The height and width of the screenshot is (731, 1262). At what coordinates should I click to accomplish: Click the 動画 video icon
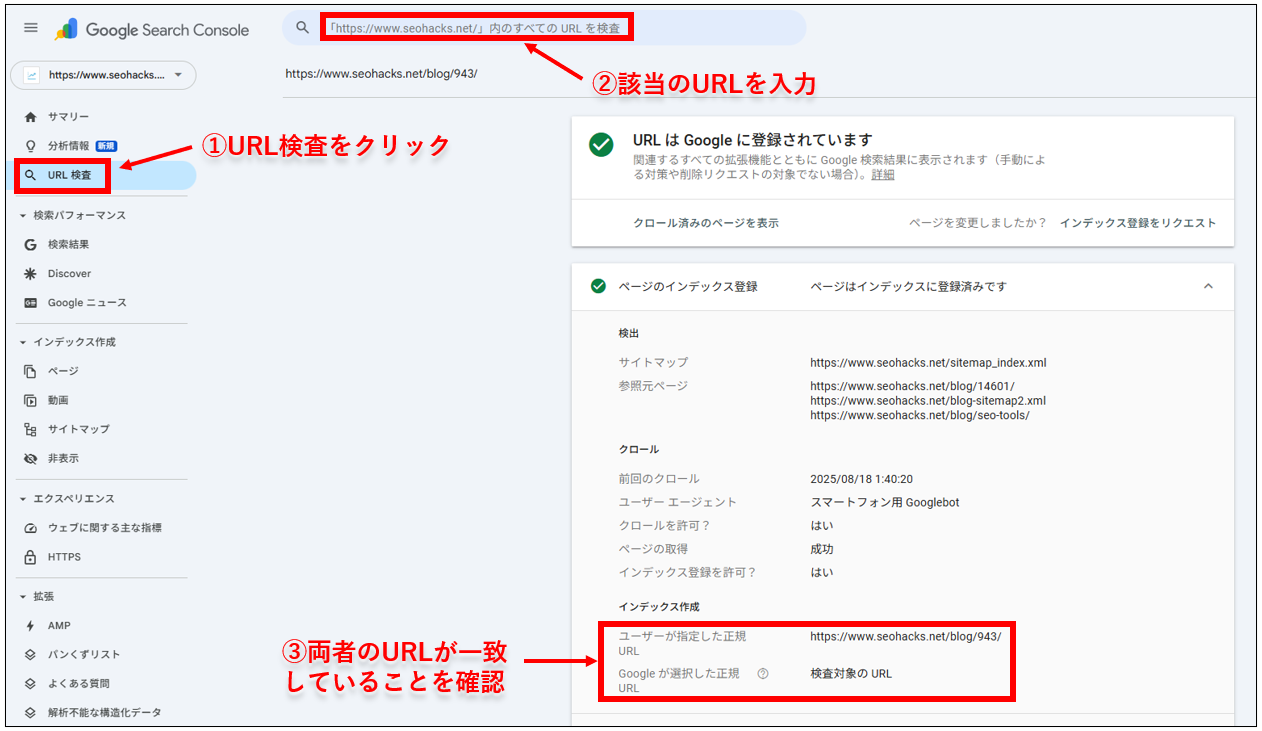pos(30,400)
